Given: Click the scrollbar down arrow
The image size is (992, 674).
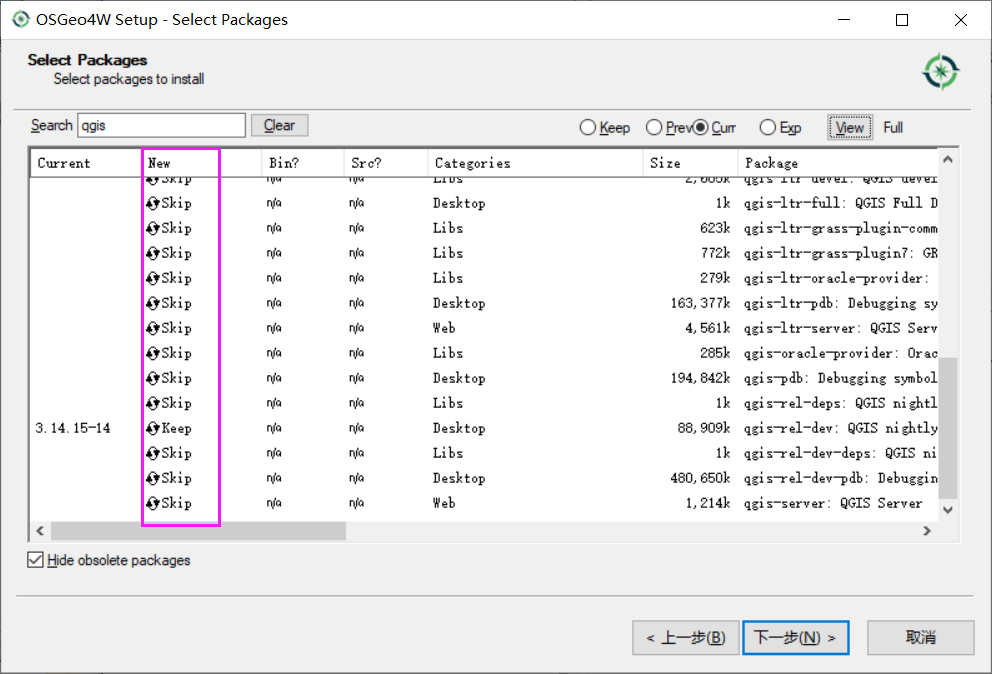Looking at the screenshot, I should click(x=946, y=510).
